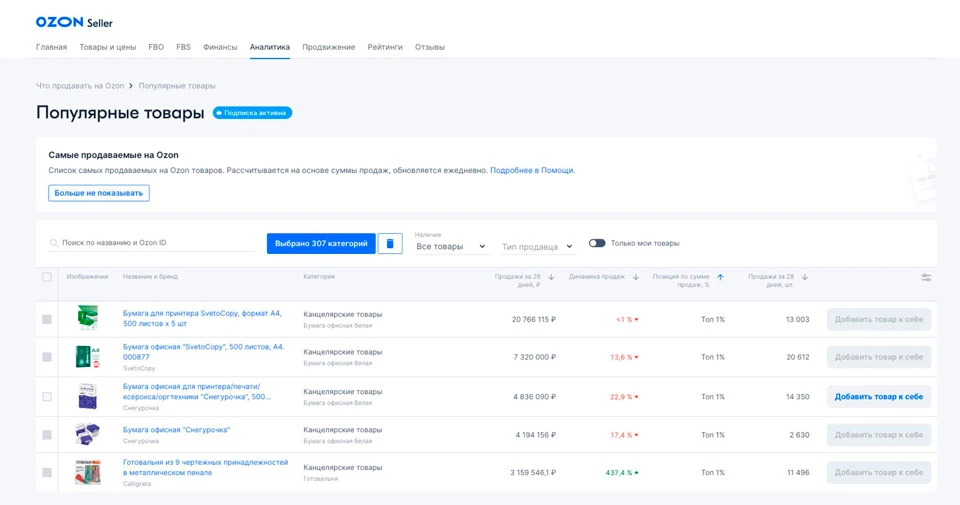
Task: Click Добавить товар к себе for SvetoCopy 000877
Action: tap(879, 357)
